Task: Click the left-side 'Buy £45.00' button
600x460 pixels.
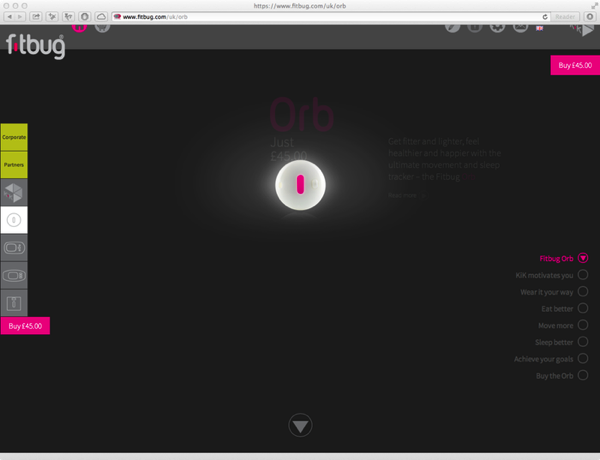Action: pos(25,326)
